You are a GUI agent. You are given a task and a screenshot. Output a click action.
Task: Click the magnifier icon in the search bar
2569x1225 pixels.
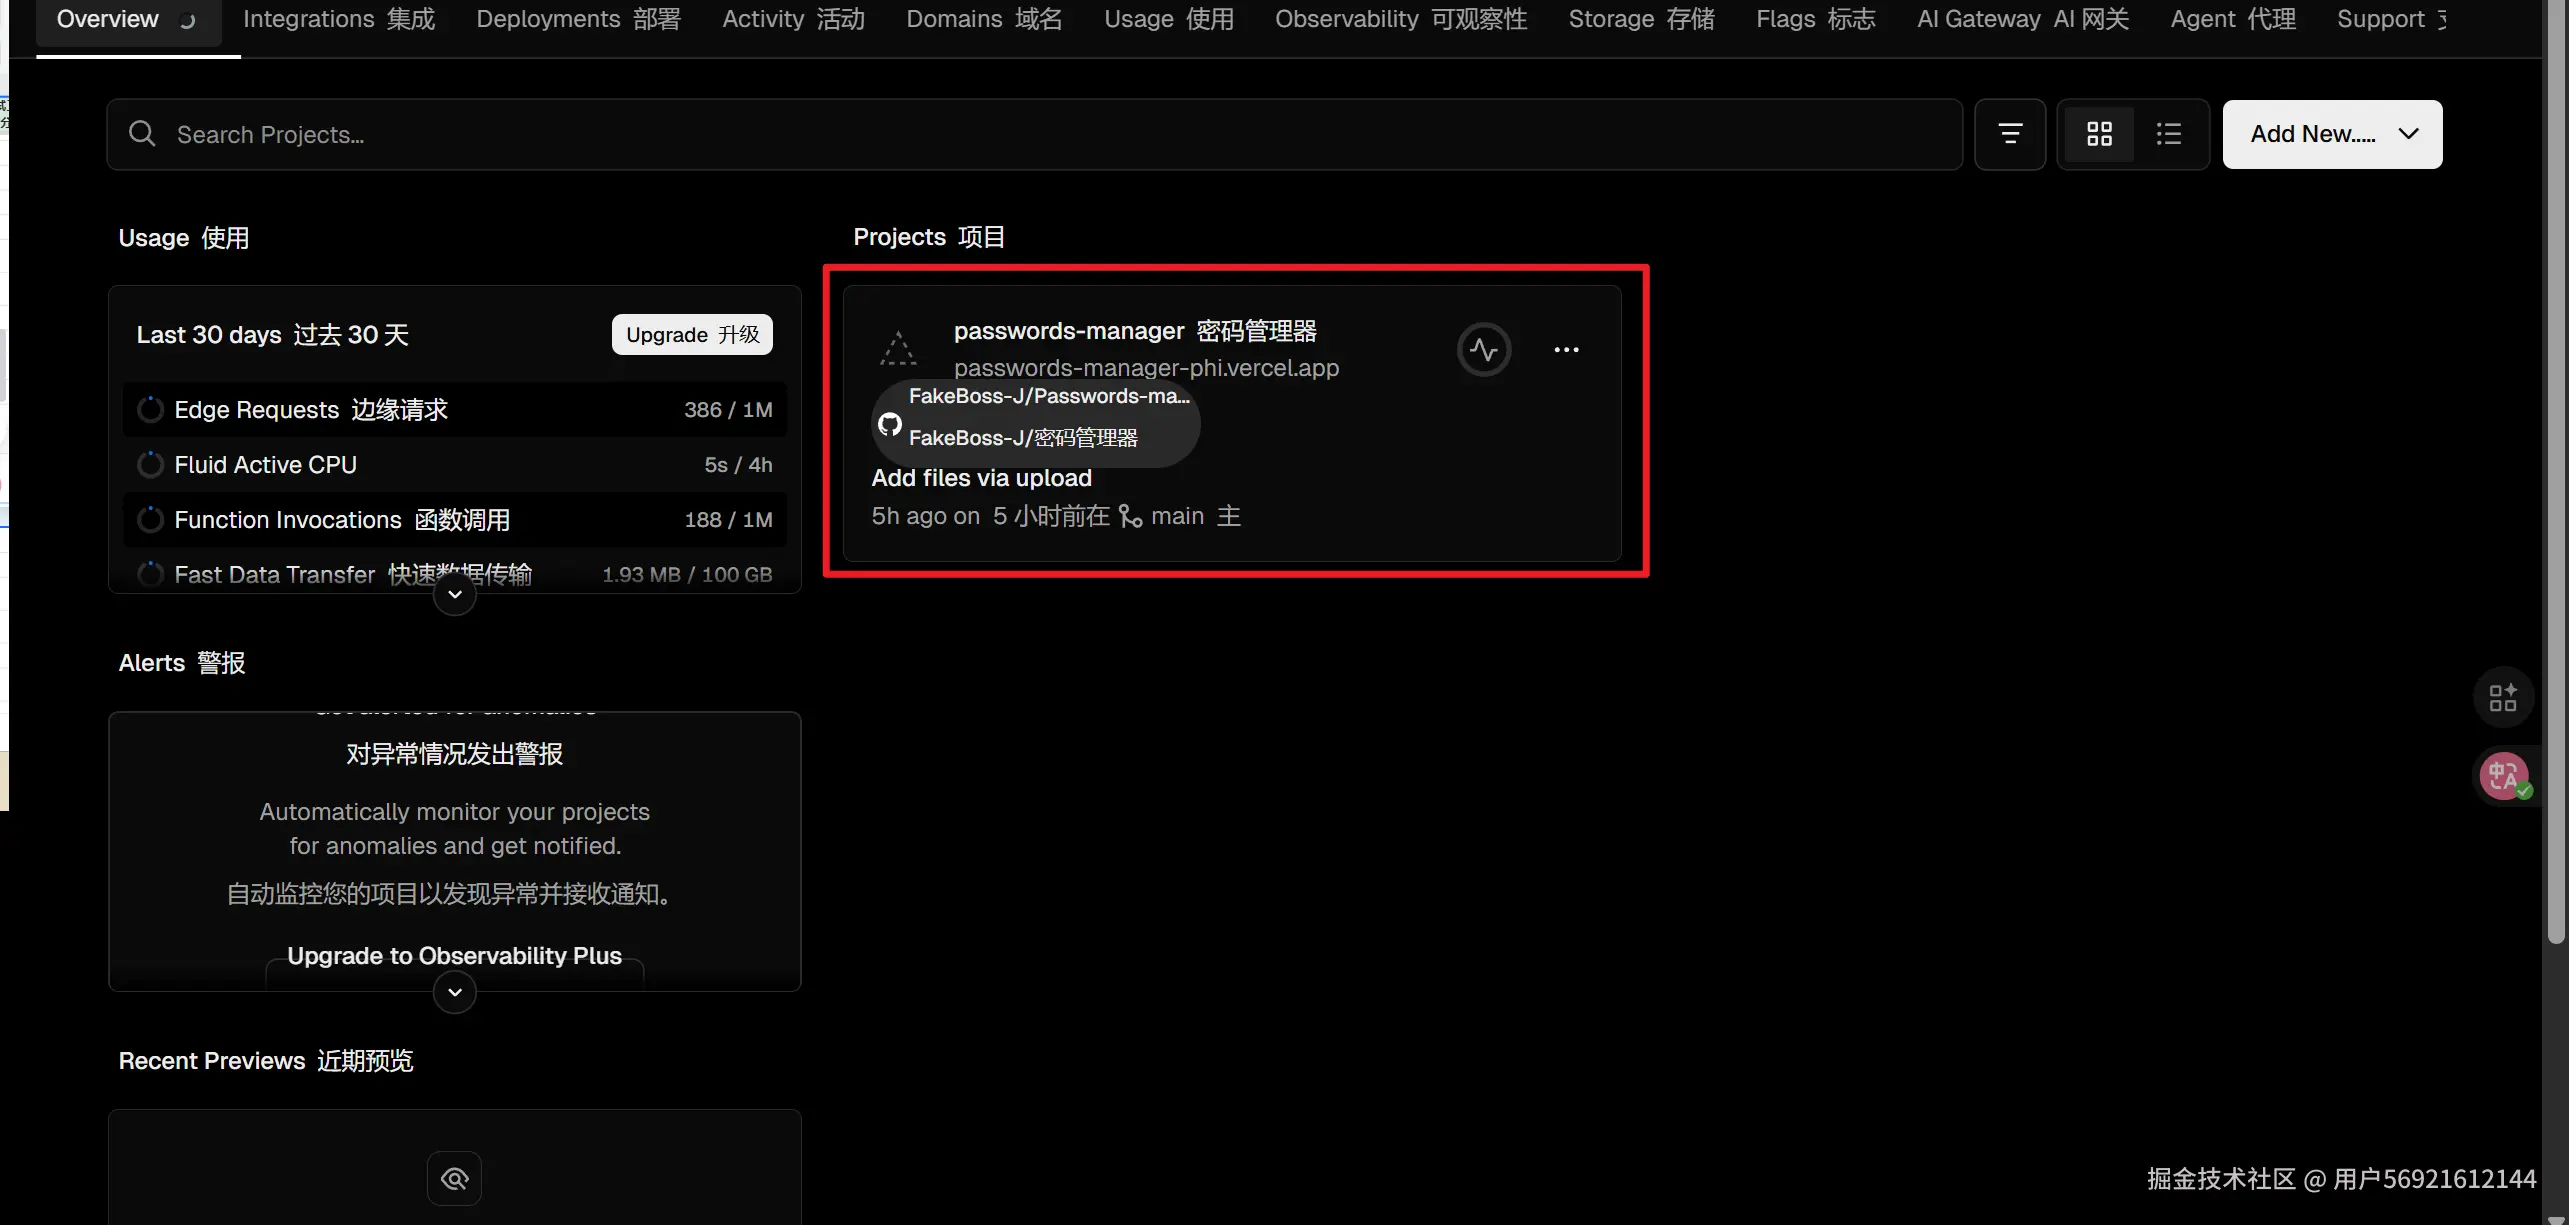click(x=142, y=134)
